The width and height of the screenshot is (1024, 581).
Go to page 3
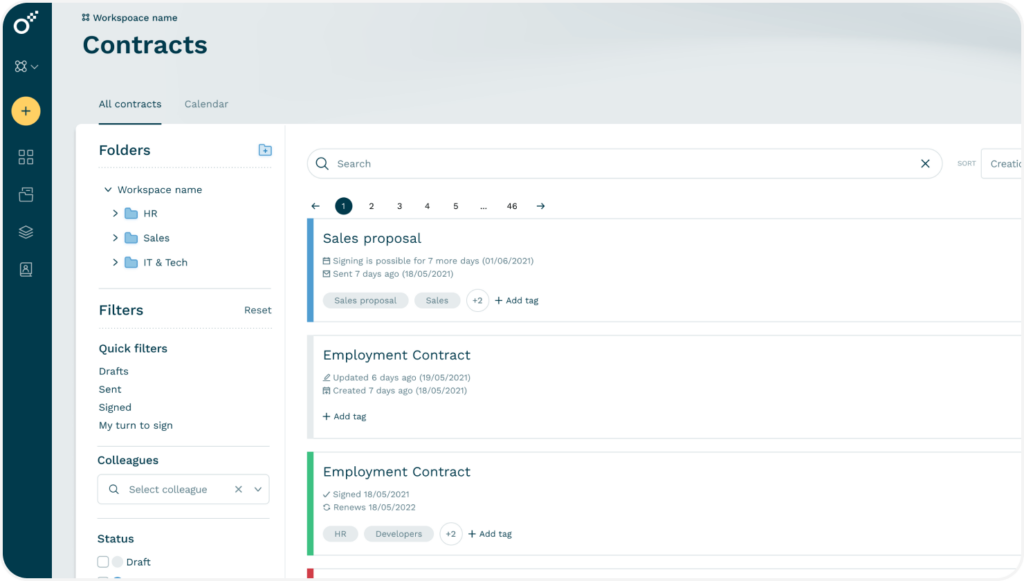400,206
